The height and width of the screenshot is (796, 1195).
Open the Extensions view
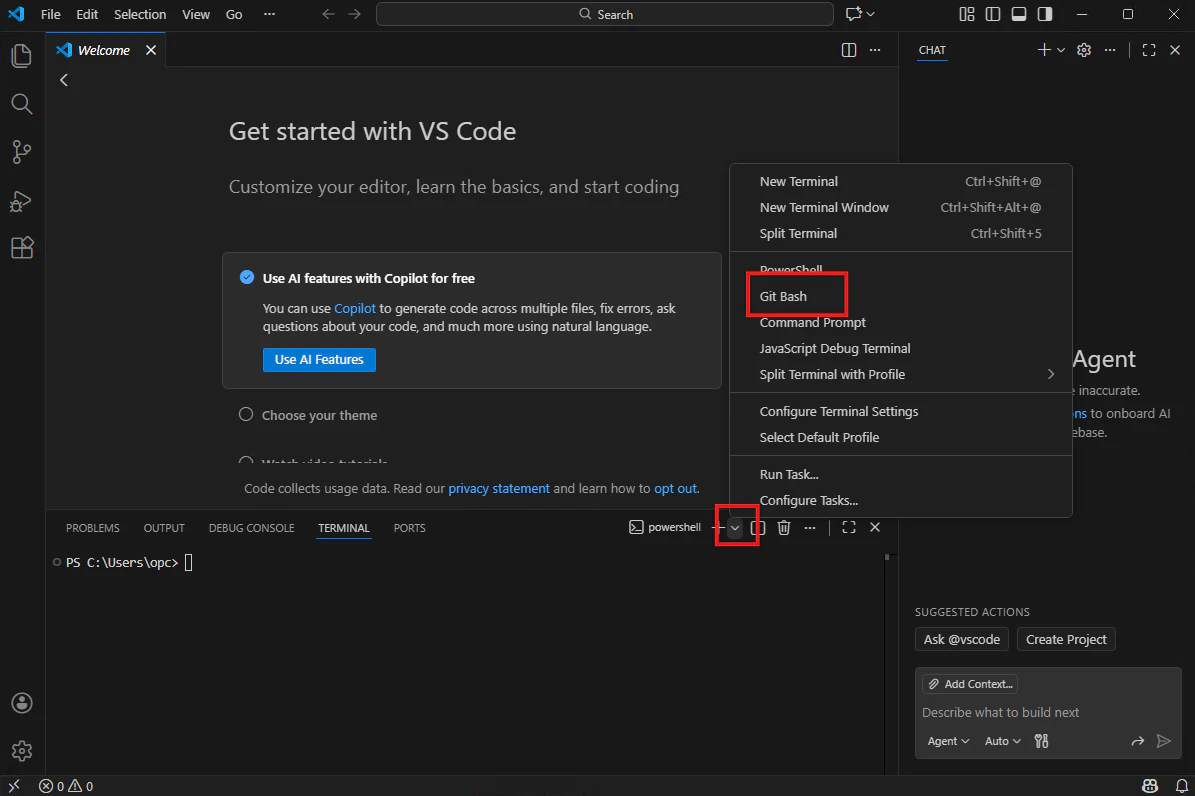[x=21, y=248]
